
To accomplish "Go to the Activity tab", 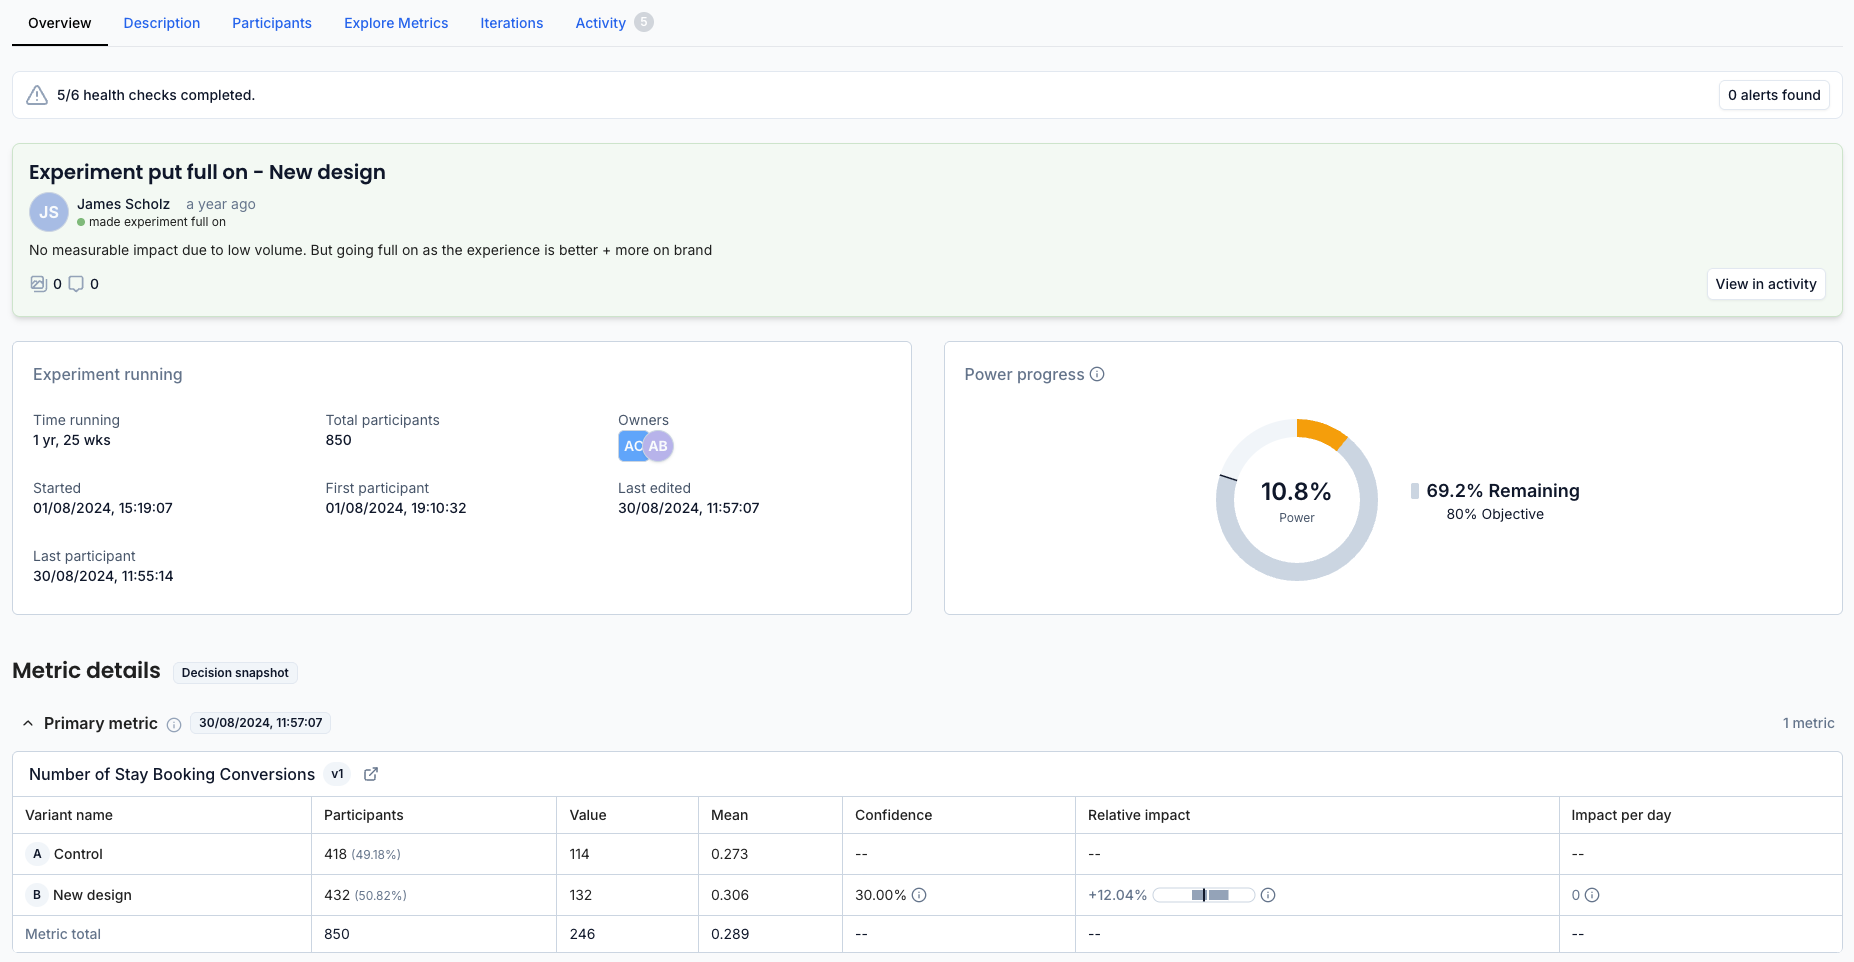I will 600,23.
